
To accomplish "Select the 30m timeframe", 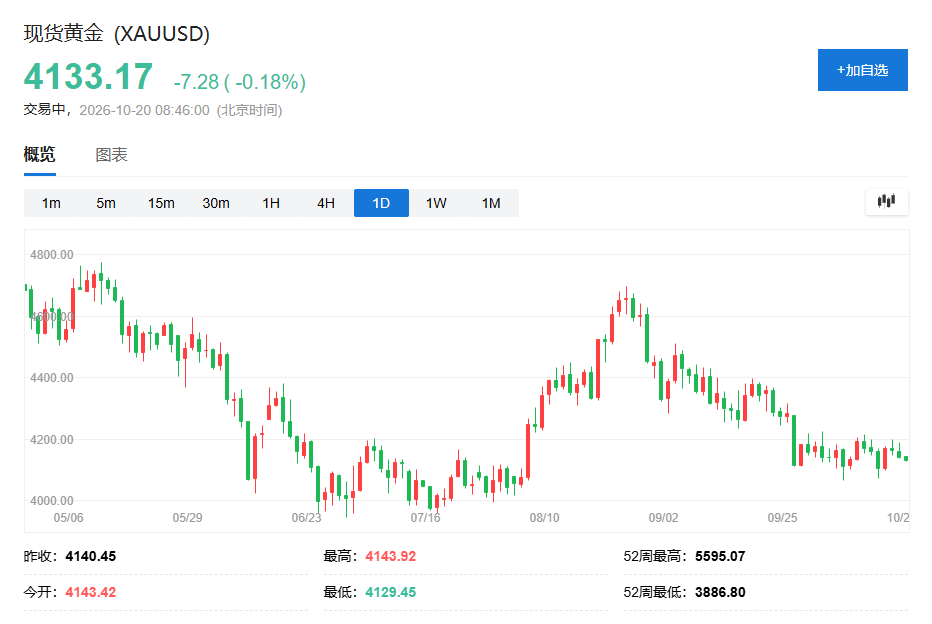I will 216,203.
